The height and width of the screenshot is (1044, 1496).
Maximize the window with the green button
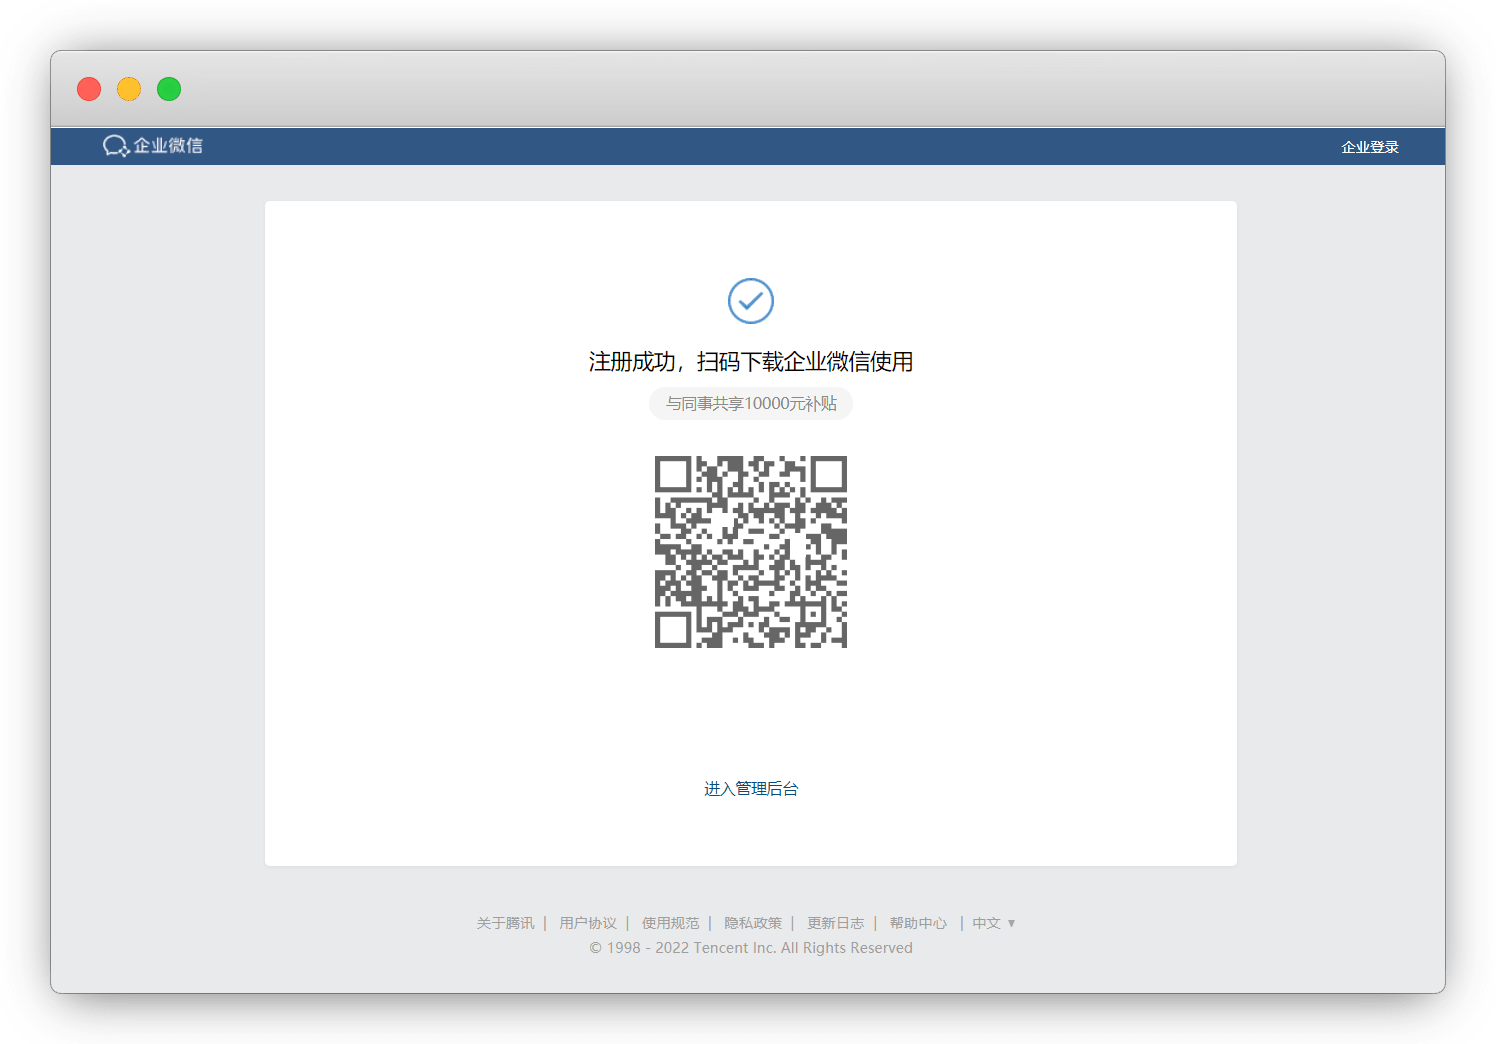coord(169,89)
